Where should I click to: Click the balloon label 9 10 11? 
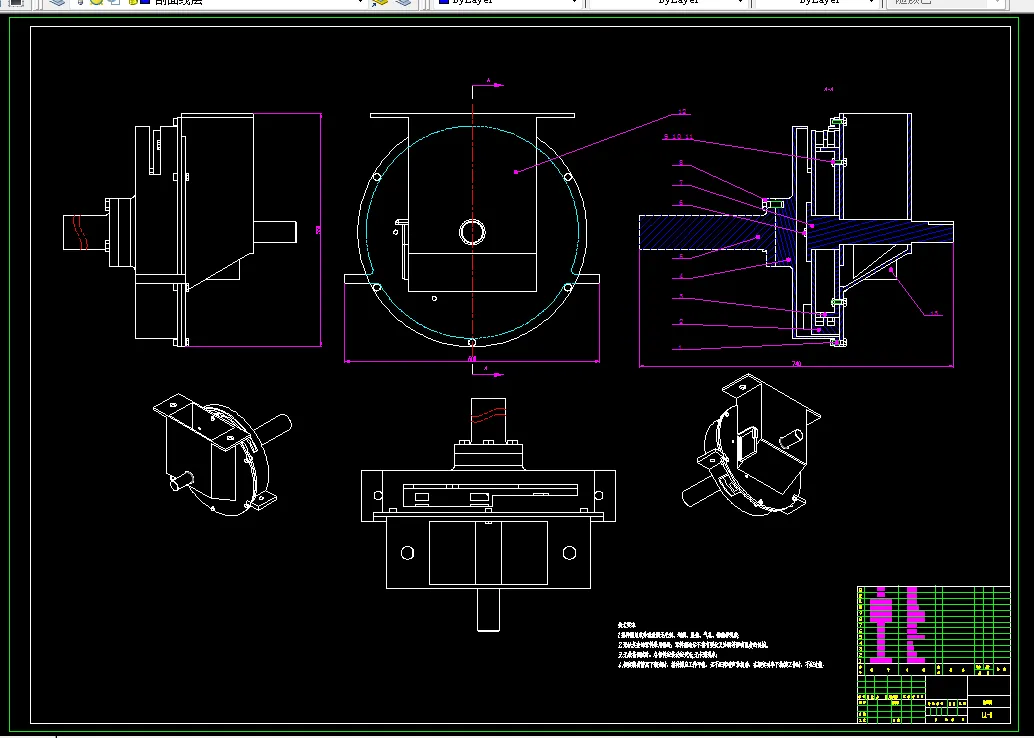coord(678,137)
